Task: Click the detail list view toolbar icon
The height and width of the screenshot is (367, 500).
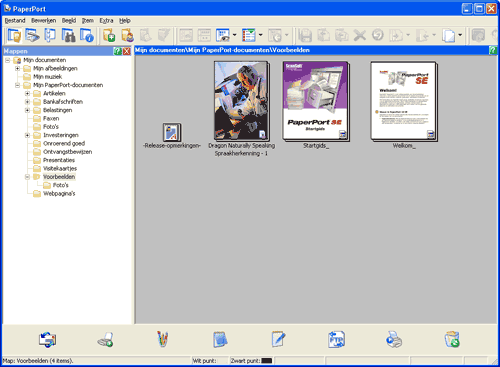Action: [249, 35]
